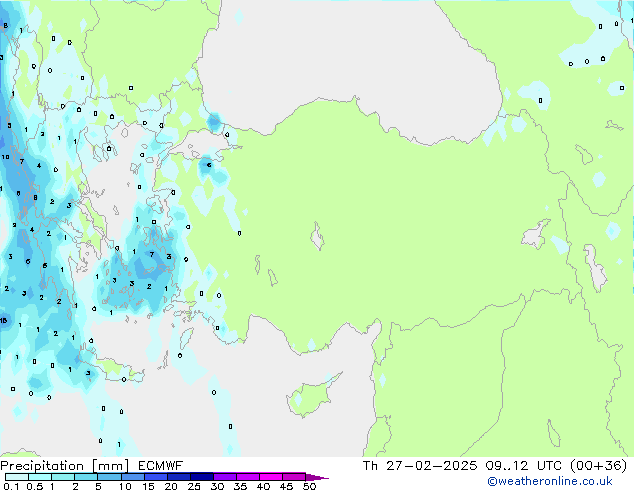The width and height of the screenshot is (634, 490).
Task: Select the 0.5–1 mm legend color swatch
Action: 40,477
